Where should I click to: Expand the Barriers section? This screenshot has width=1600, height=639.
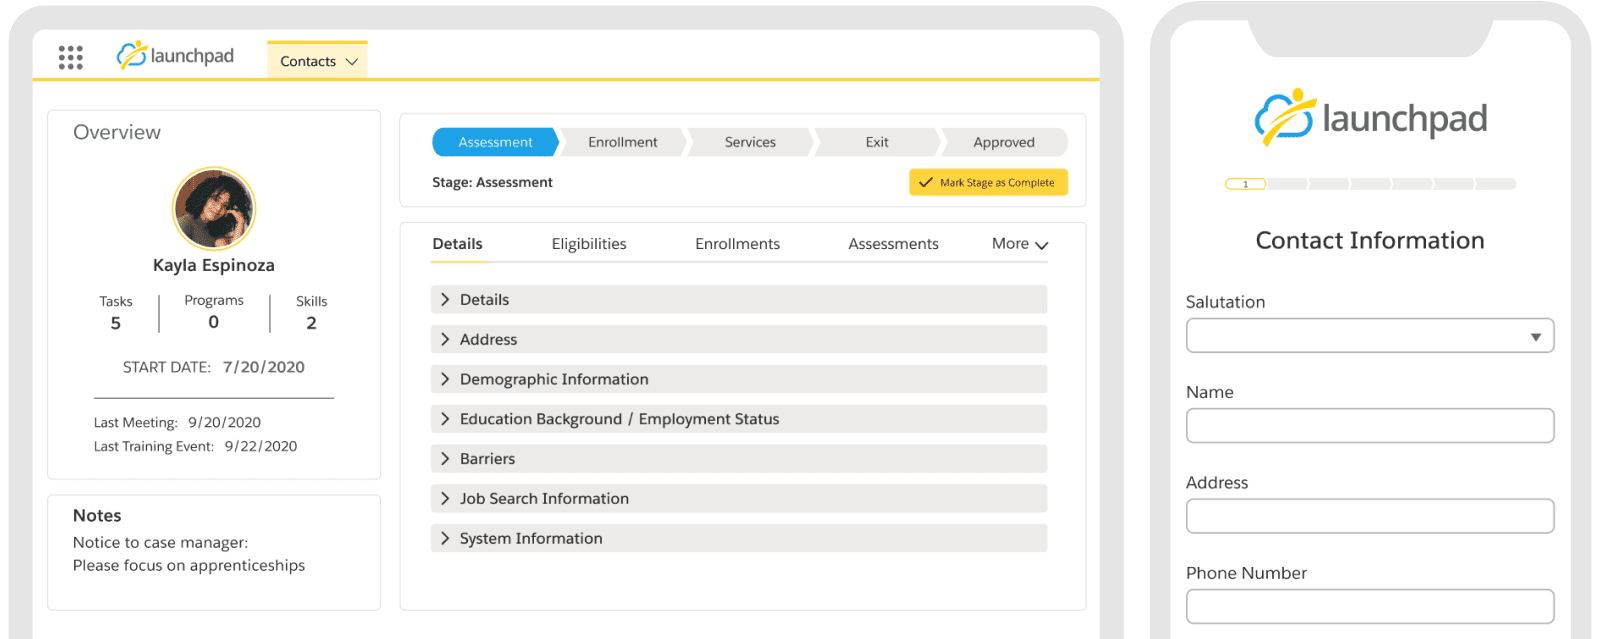(739, 459)
